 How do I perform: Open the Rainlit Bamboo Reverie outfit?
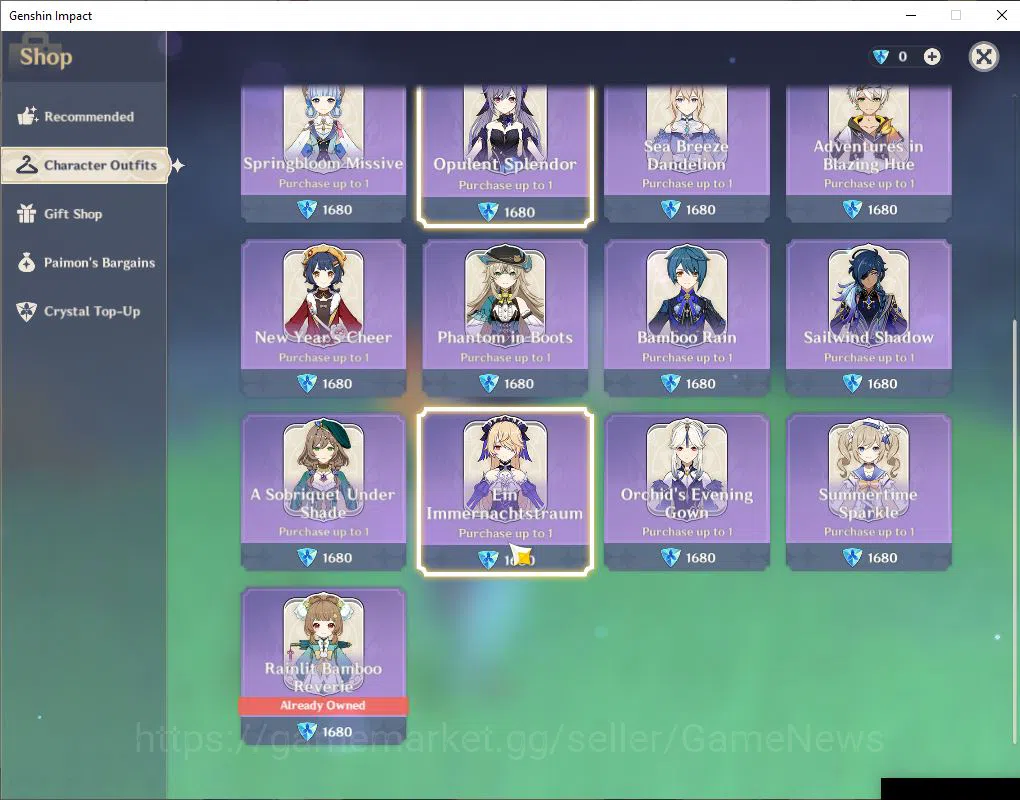tap(323, 666)
